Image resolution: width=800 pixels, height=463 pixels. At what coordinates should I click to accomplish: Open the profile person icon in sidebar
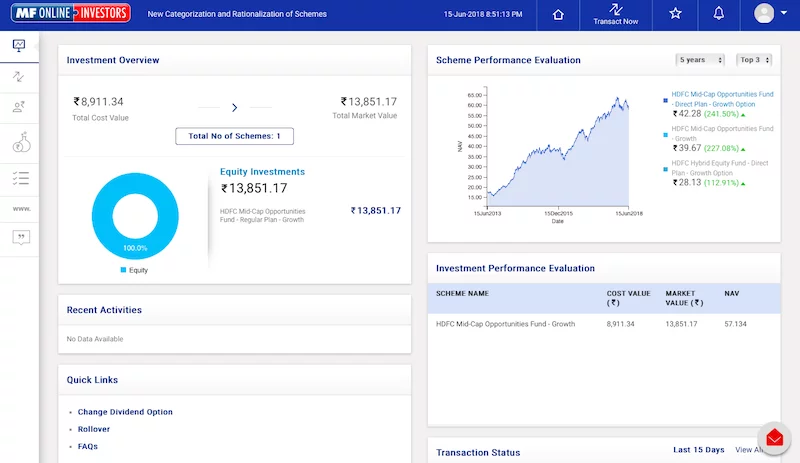coord(19,107)
